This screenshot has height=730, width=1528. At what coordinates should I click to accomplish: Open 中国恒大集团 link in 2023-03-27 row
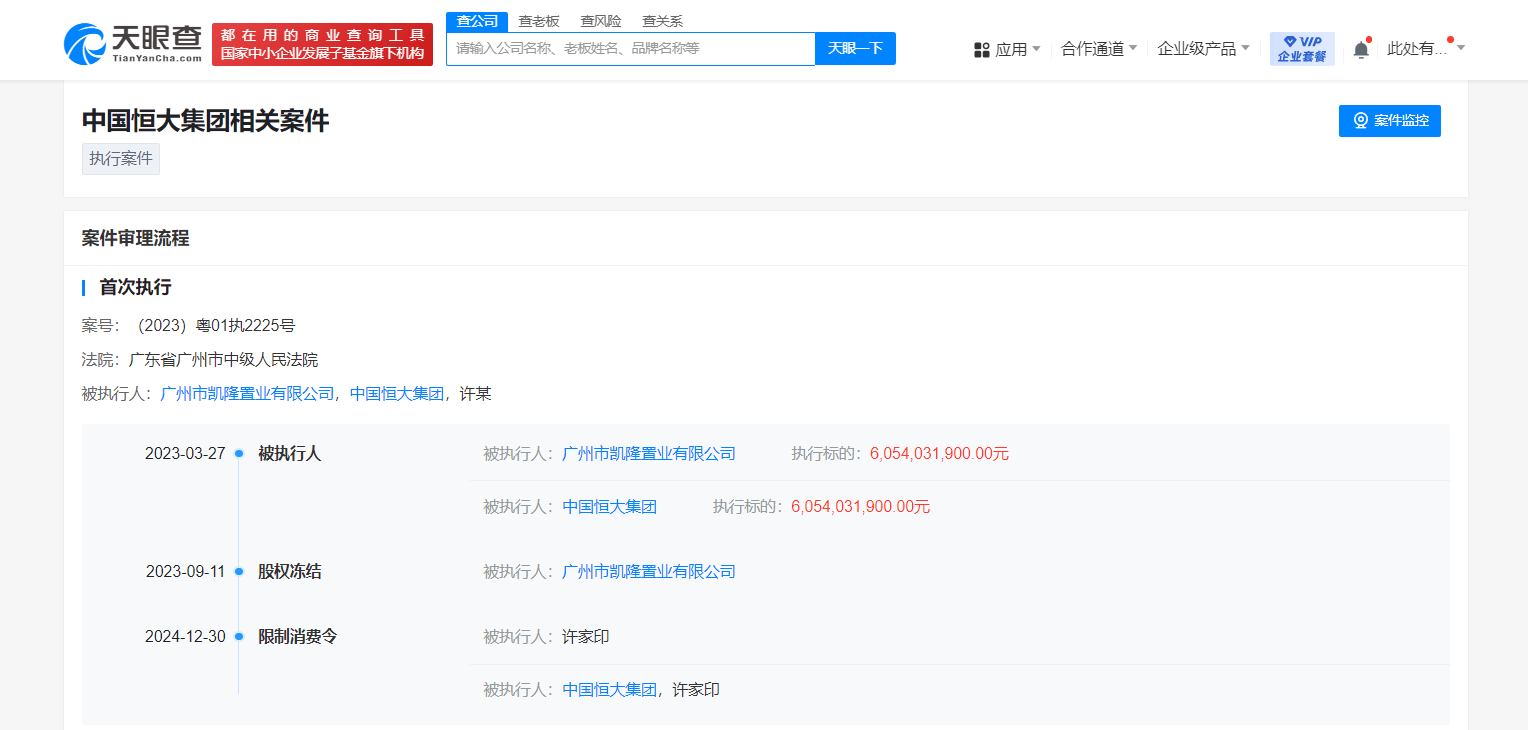coord(610,506)
